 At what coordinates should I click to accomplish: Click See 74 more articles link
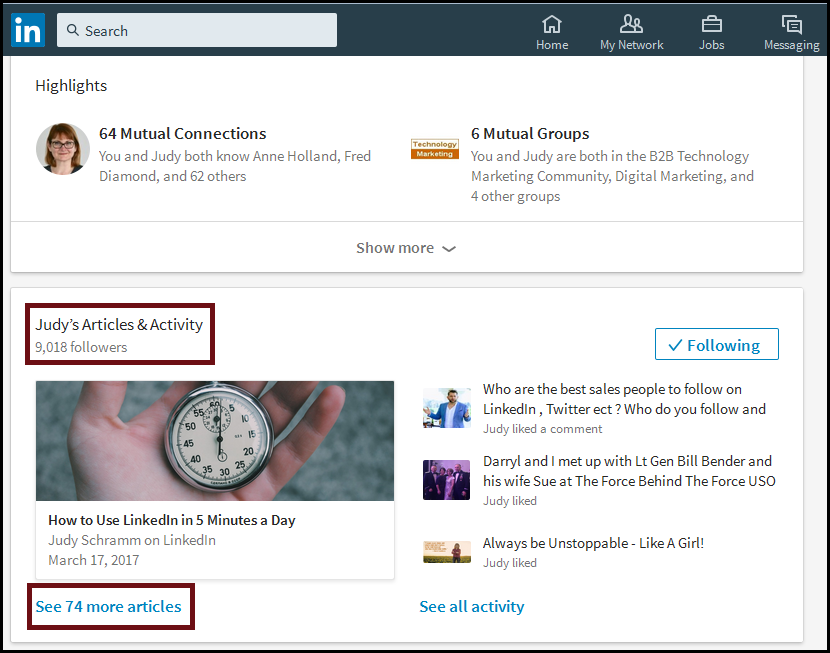(109, 606)
